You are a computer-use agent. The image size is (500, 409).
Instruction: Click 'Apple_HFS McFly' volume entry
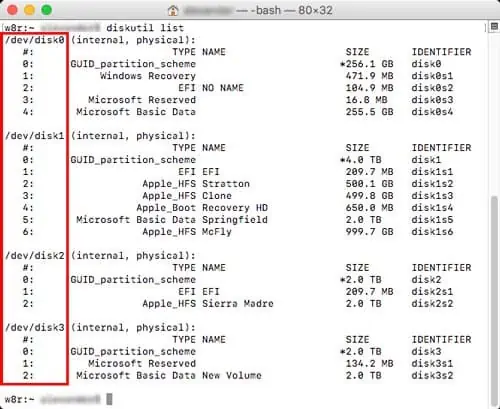[x=187, y=232]
